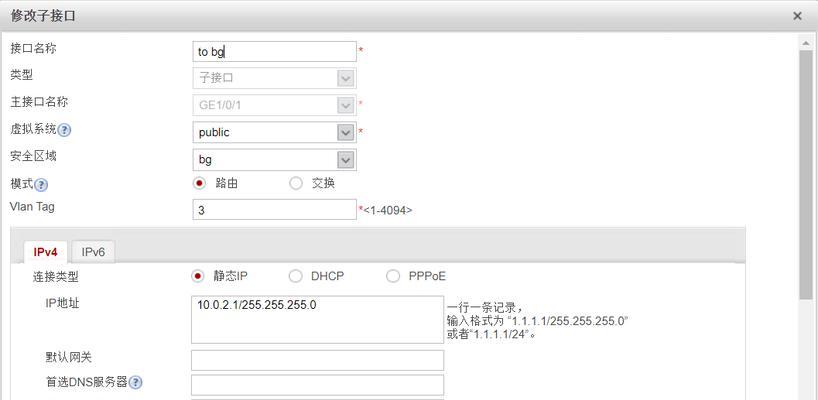Click the 主接口名称 label
818x400 pixels.
[x=39, y=102]
